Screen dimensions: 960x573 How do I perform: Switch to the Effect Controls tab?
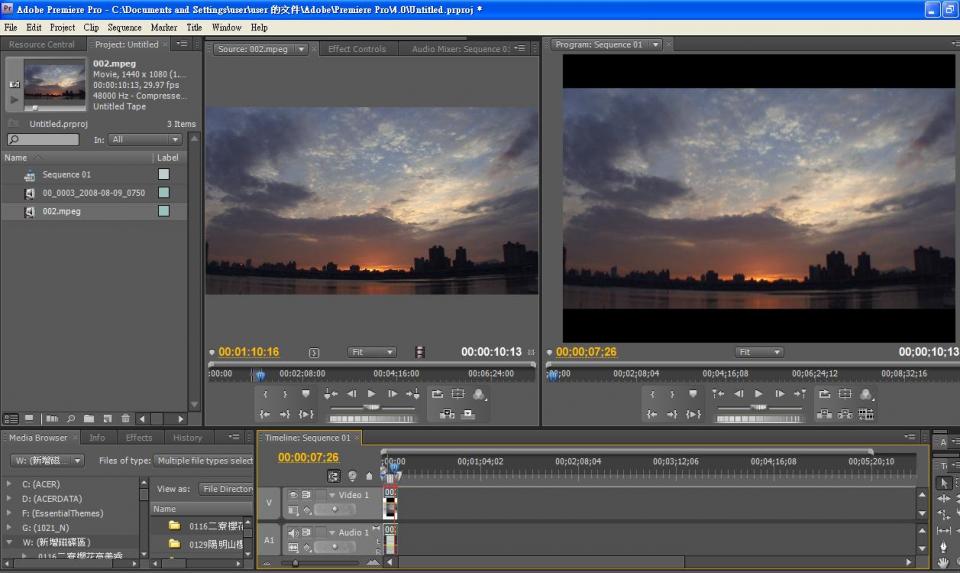click(x=357, y=49)
